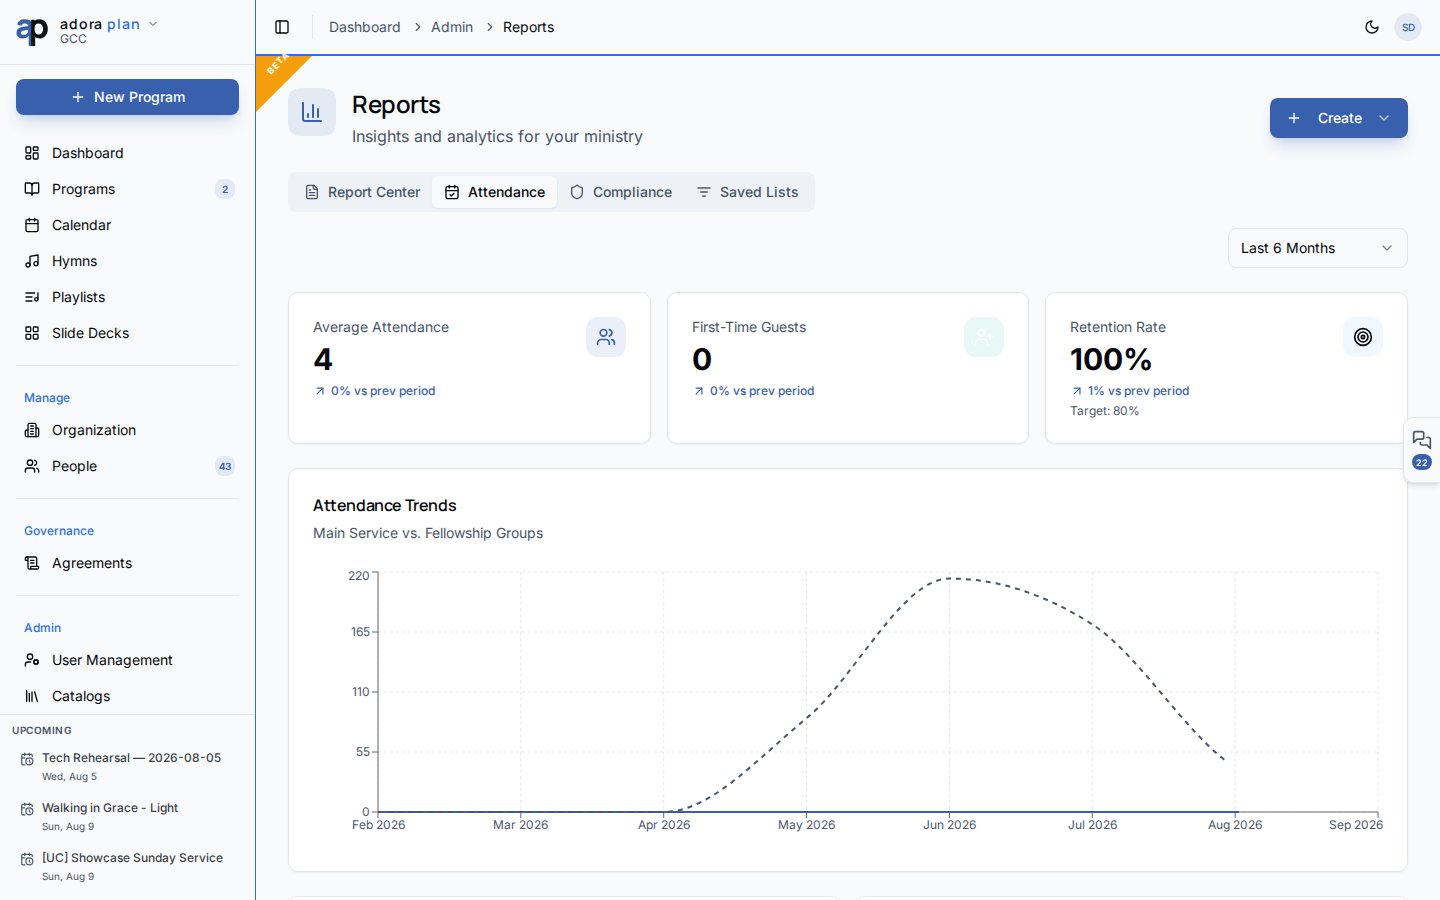The image size is (1440, 900).
Task: Toggle dark mode with the moon icon
Action: [1372, 27]
